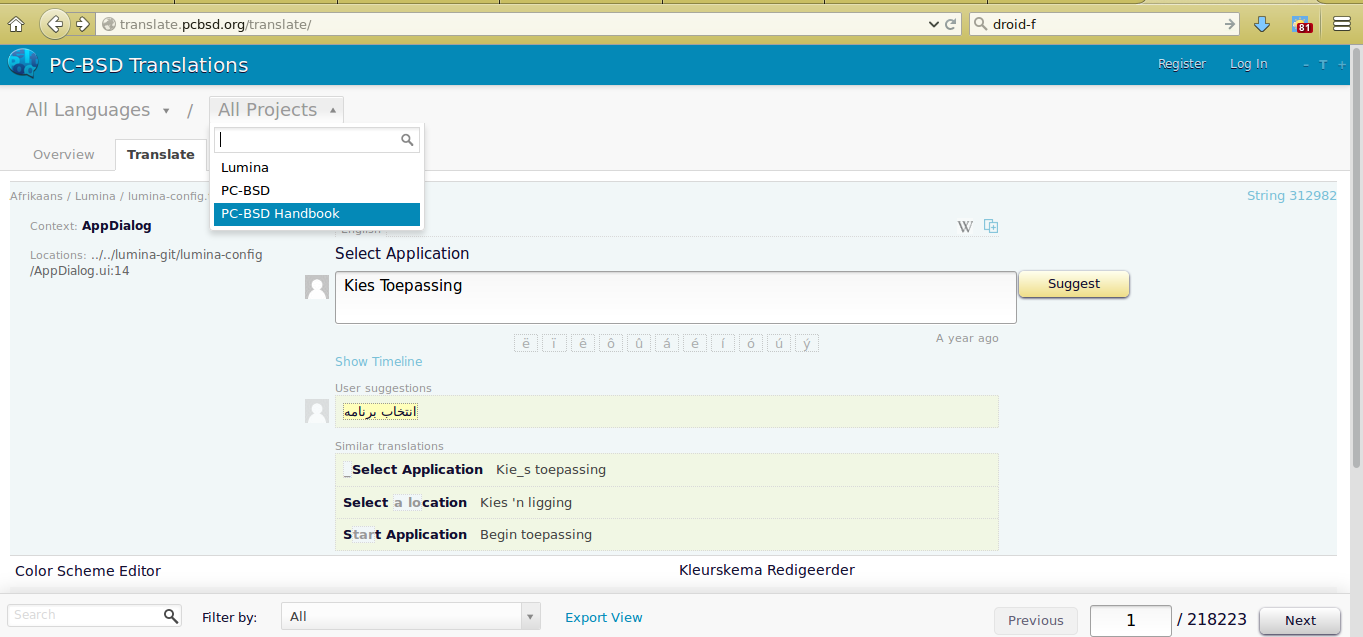This screenshot has width=1363, height=637.
Task: Increase page text size with the plus control
Action: click(x=1342, y=64)
